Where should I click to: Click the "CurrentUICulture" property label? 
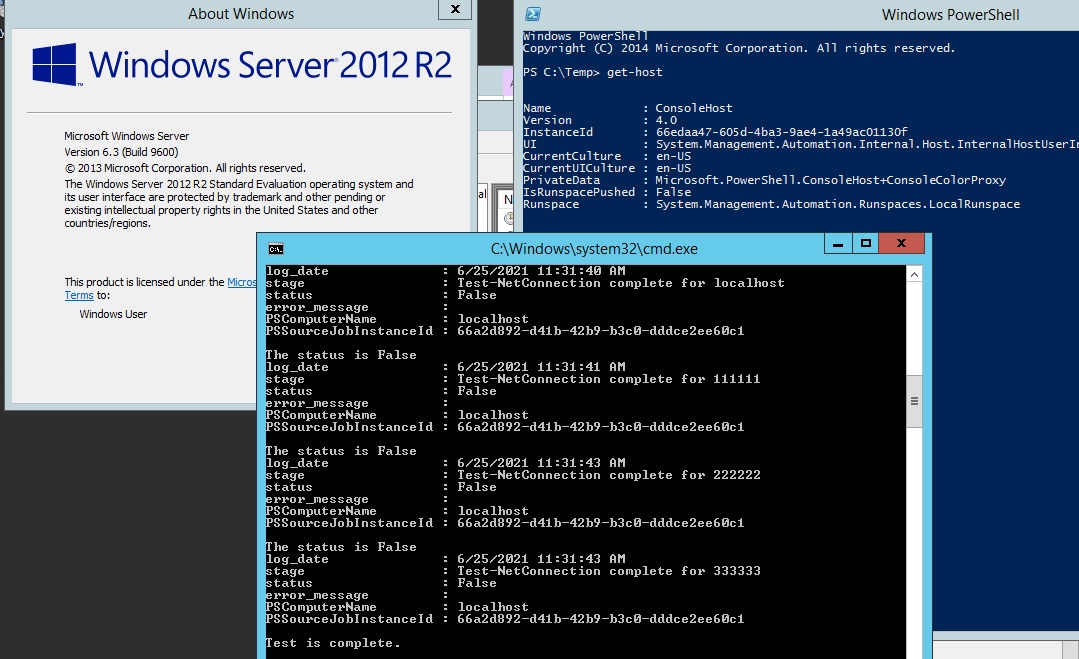(579, 168)
